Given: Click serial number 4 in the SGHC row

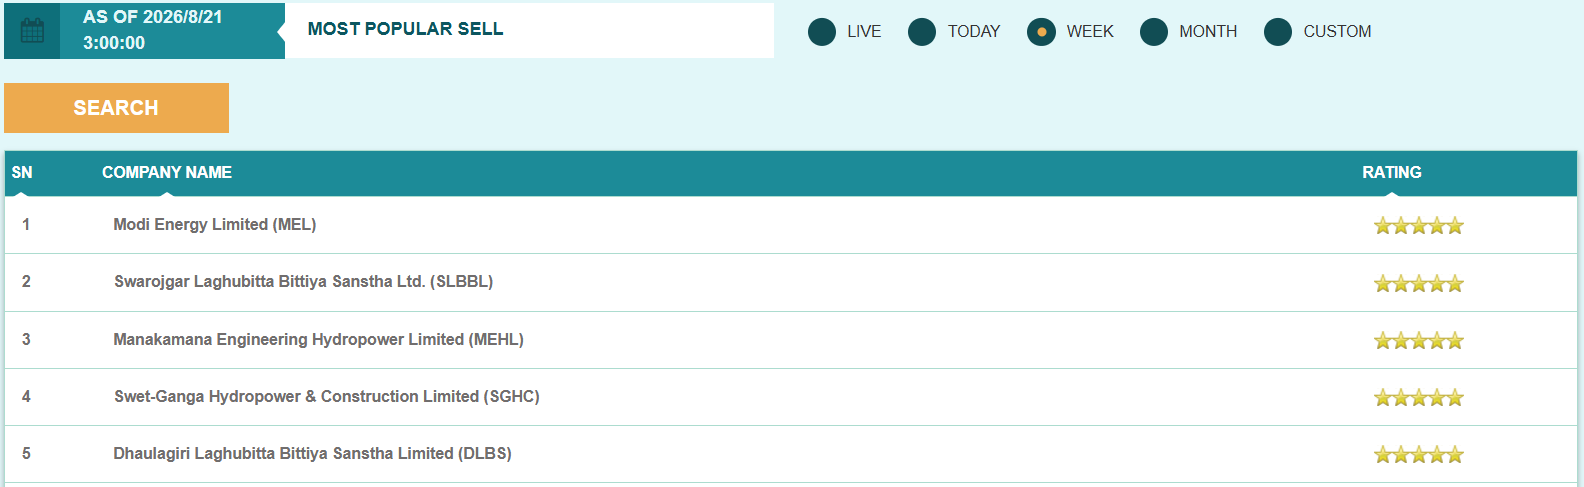Looking at the screenshot, I should (26, 396).
